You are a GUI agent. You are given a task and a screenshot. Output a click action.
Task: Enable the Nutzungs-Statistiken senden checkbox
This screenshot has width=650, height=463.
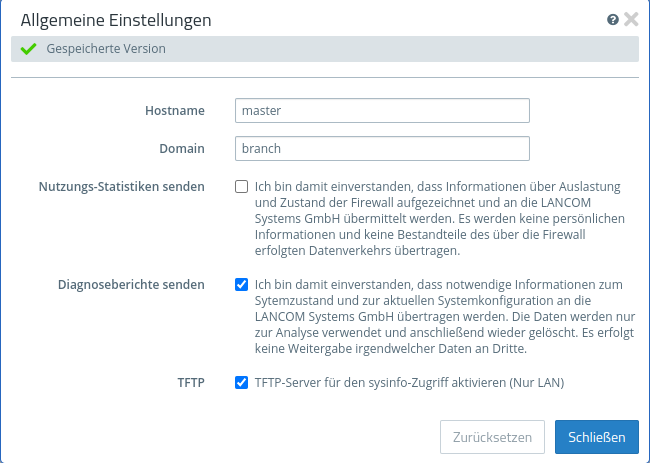pyautogui.click(x=241, y=187)
